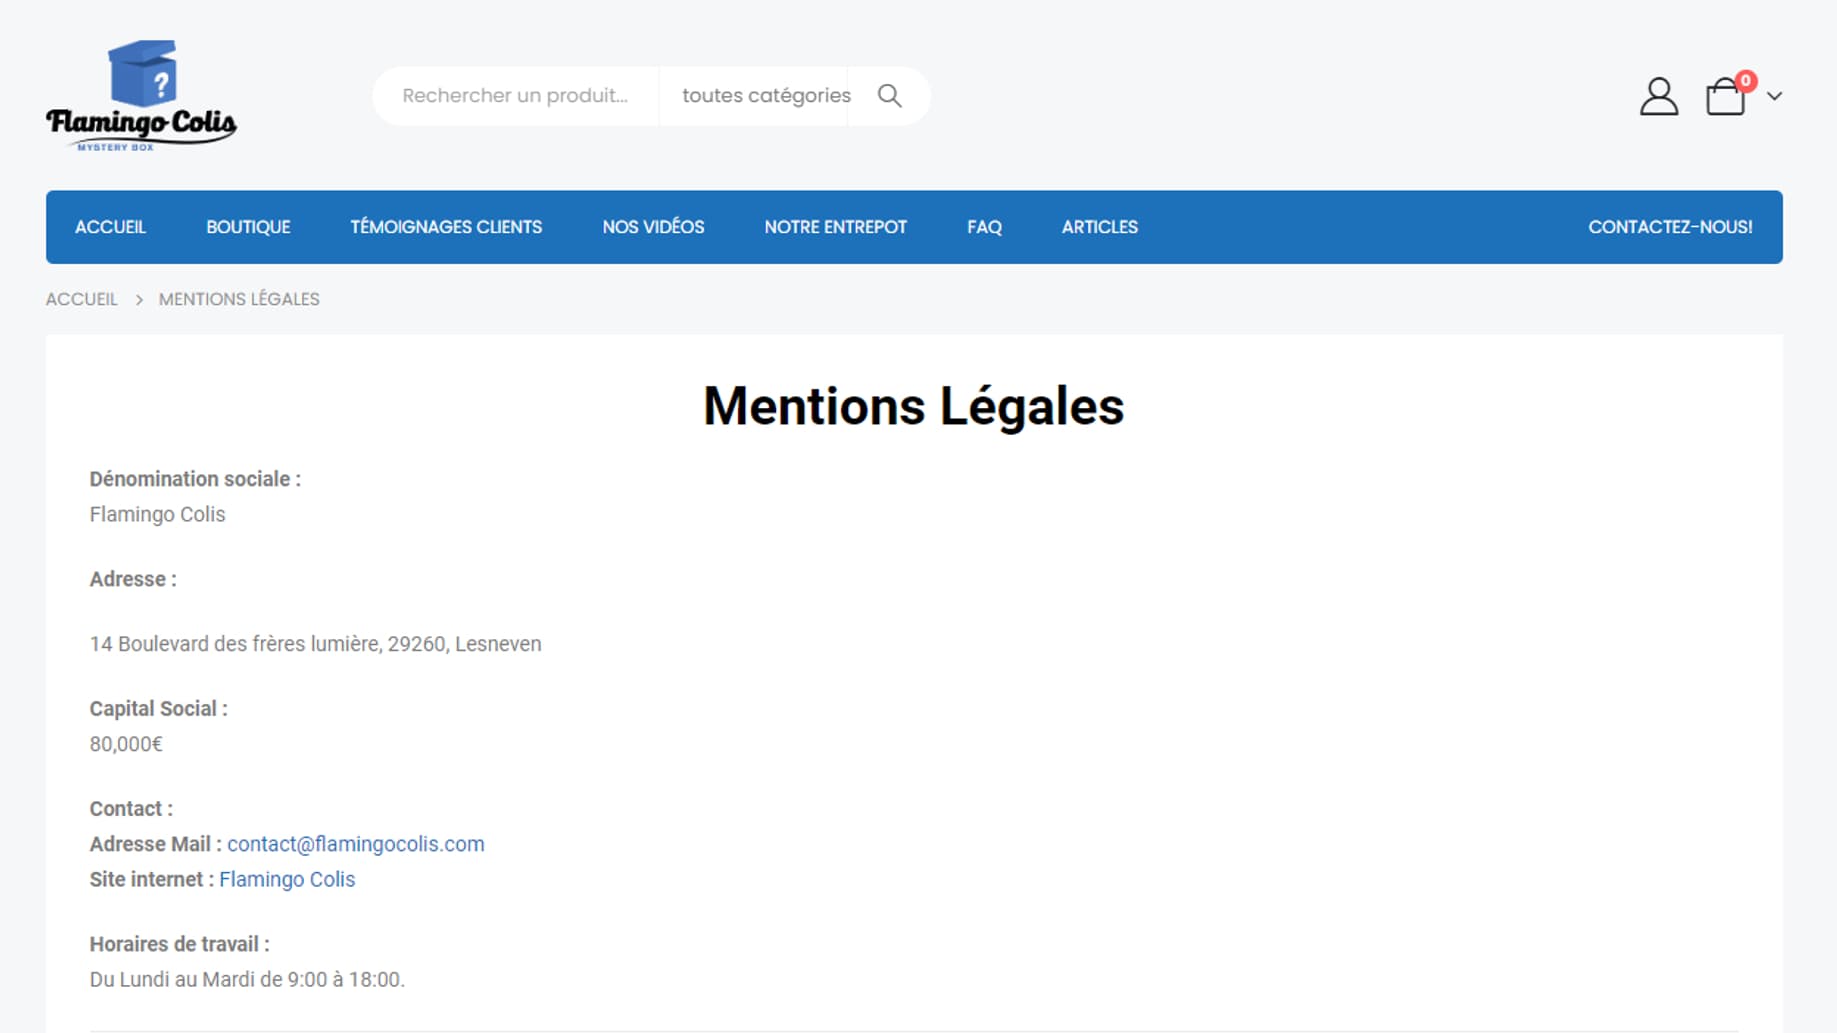Click the address '14 Boulevard des frères lumière'
The height and width of the screenshot is (1033, 1837).
(x=316, y=644)
